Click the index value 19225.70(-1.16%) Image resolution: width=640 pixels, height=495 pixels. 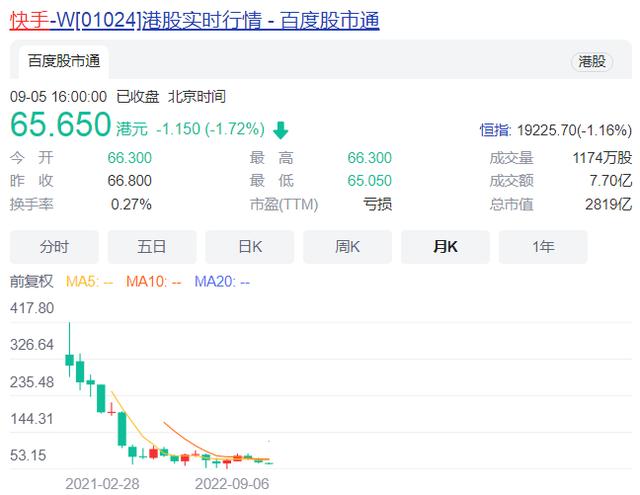coord(574,130)
